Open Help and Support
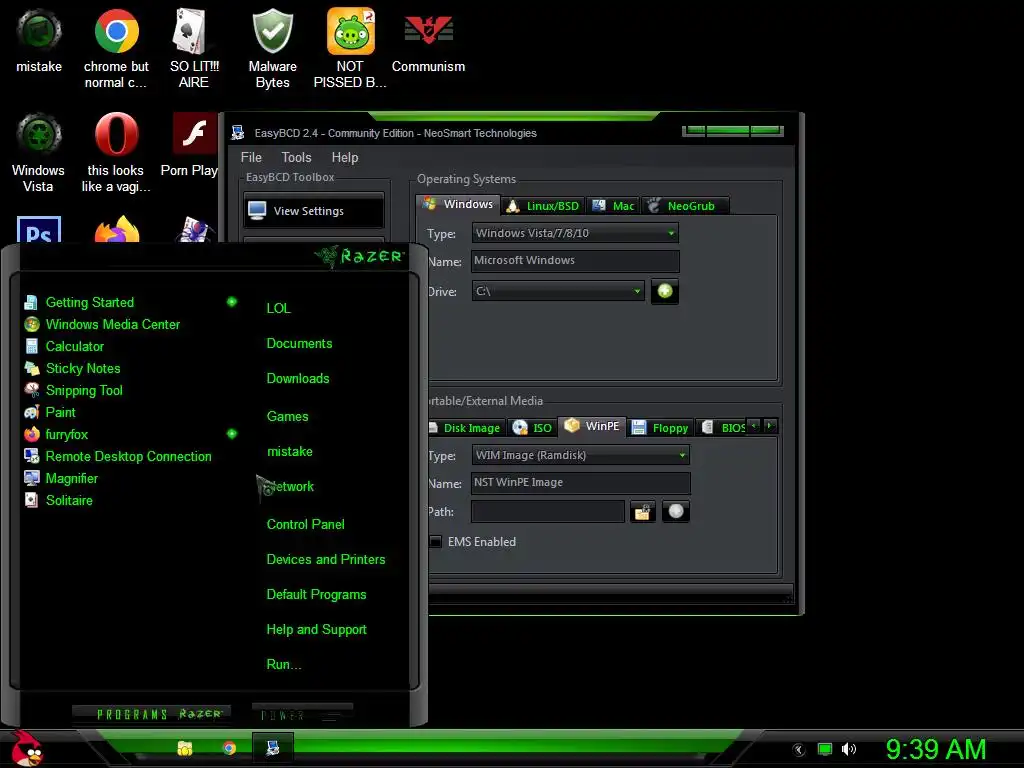This screenshot has width=1024, height=768. (317, 630)
